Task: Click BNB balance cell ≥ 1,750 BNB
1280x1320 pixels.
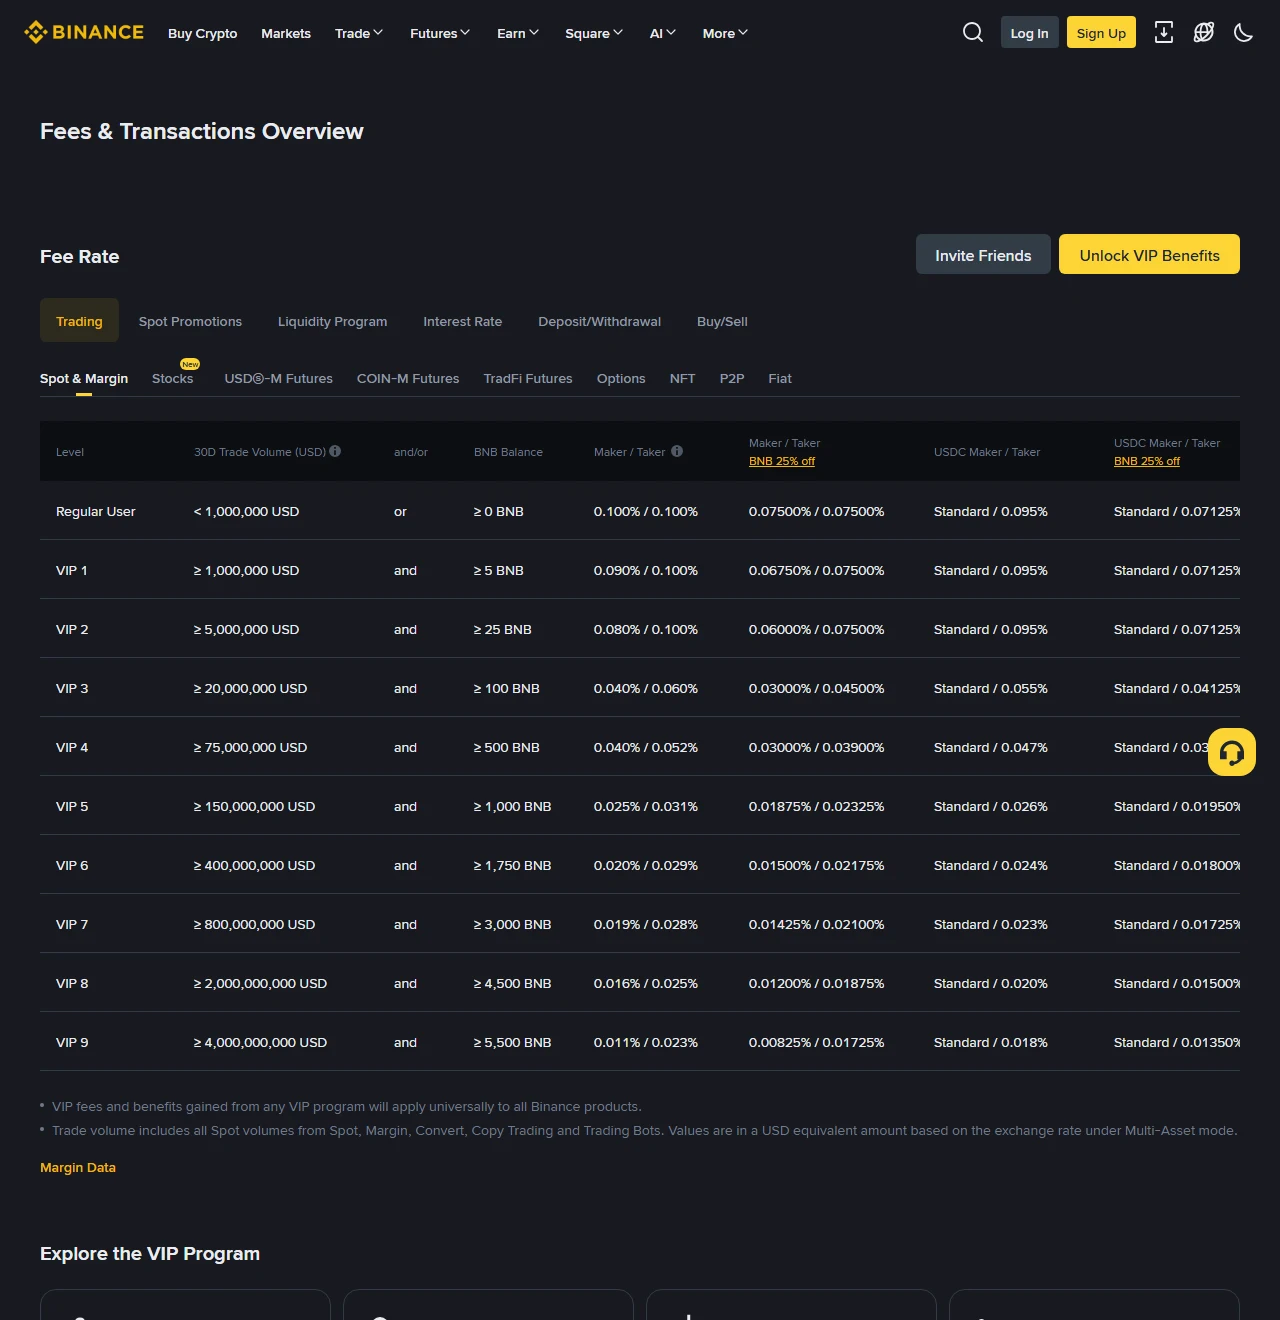Action: [x=512, y=865]
